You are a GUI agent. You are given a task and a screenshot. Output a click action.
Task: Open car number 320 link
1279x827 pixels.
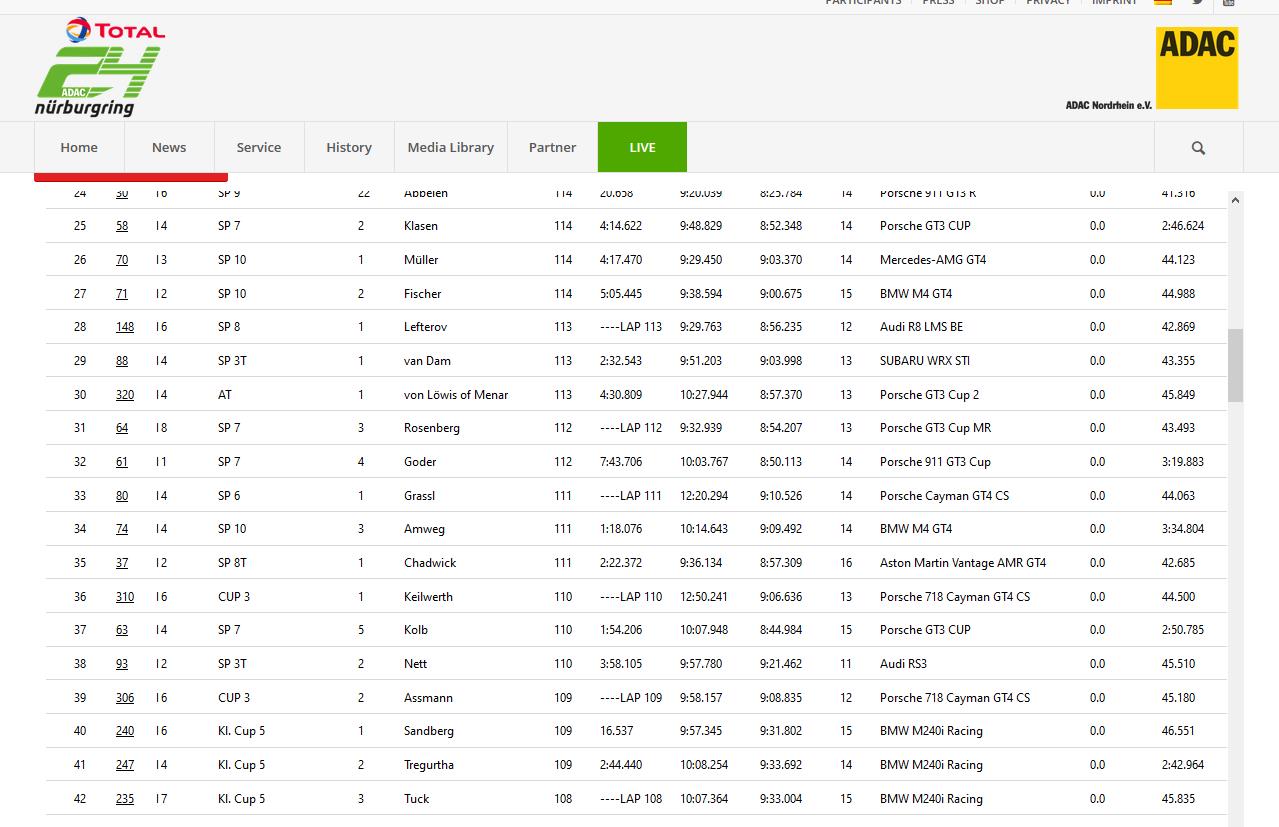click(125, 395)
